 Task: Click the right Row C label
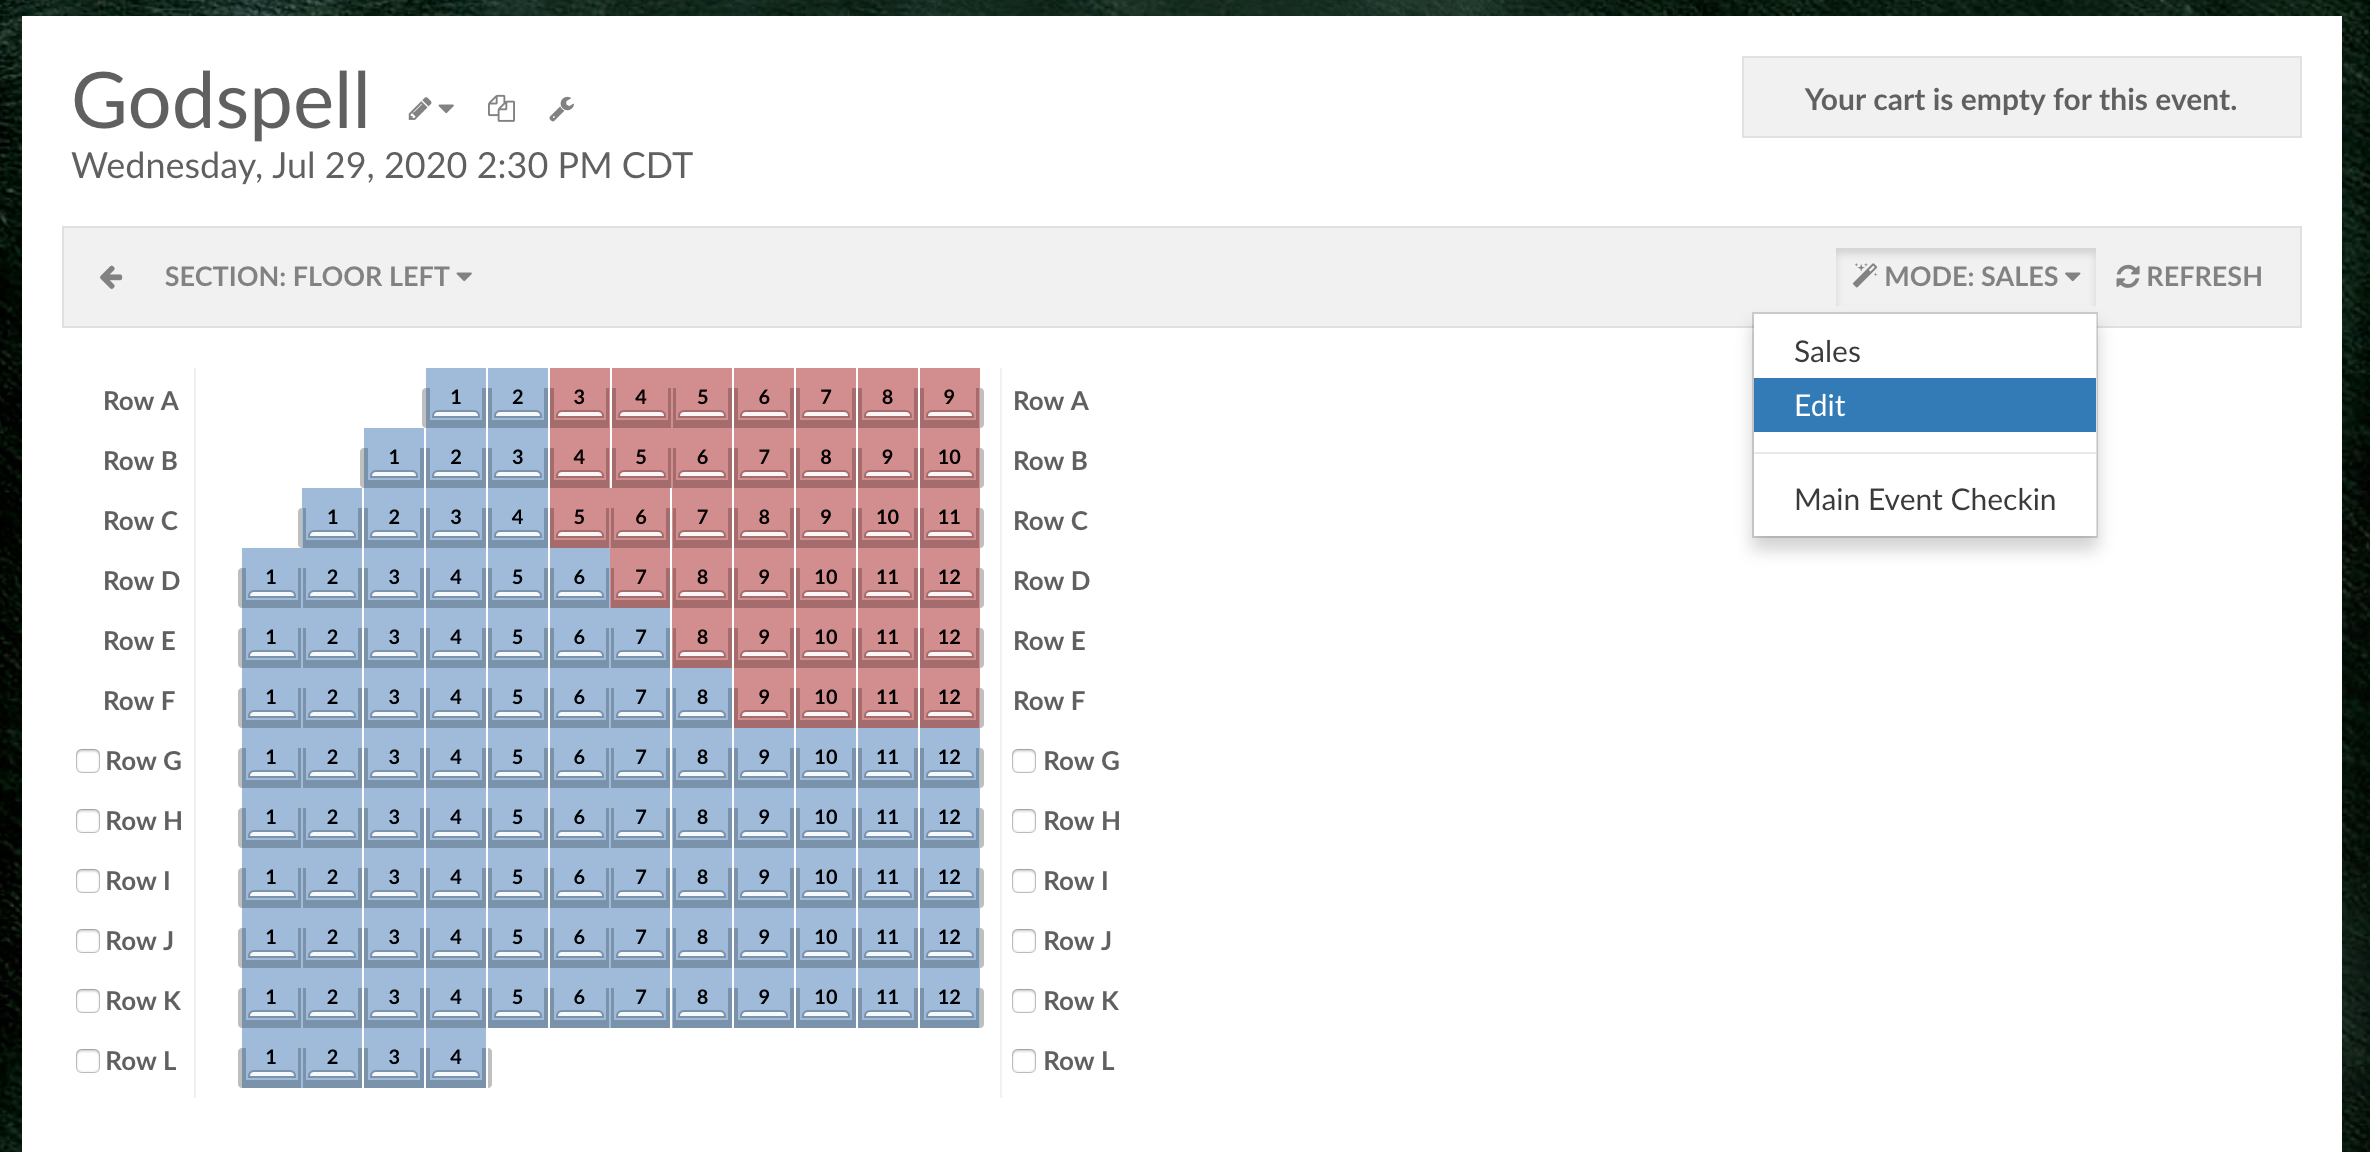pos(1050,521)
